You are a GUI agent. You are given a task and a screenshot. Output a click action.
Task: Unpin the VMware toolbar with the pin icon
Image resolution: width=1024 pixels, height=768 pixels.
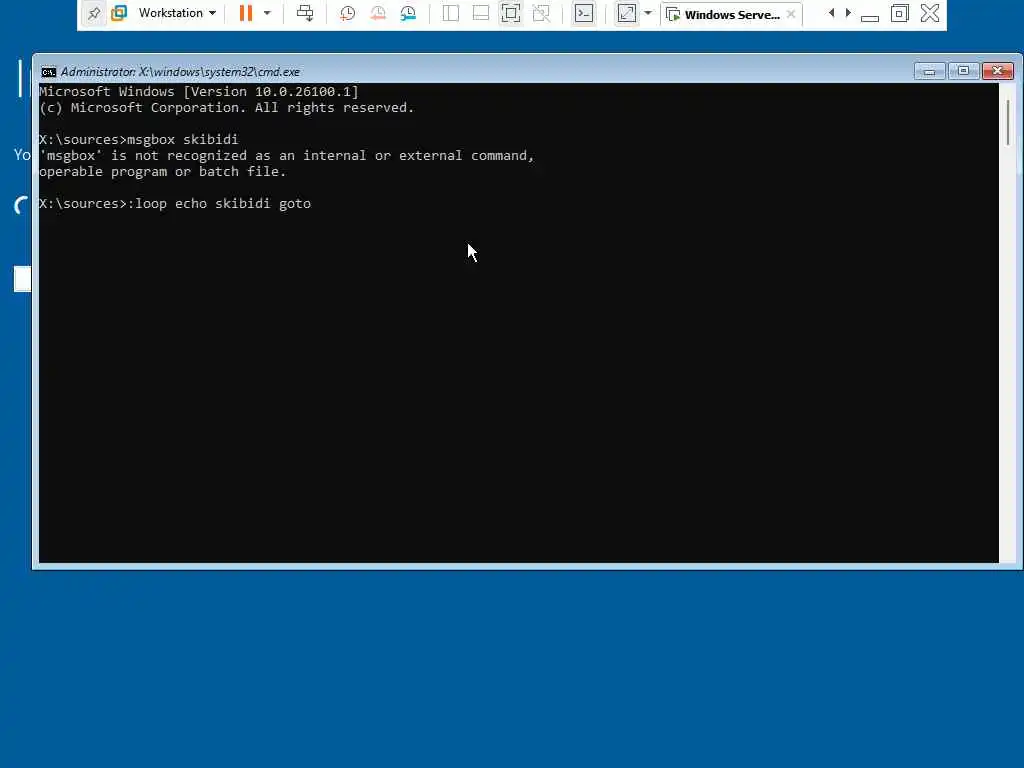click(x=94, y=13)
